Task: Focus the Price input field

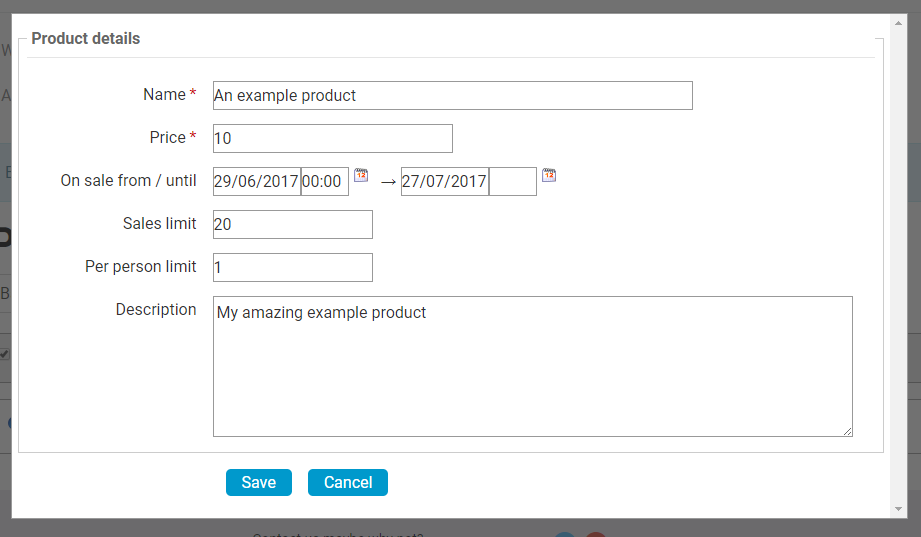Action: tap(333, 139)
